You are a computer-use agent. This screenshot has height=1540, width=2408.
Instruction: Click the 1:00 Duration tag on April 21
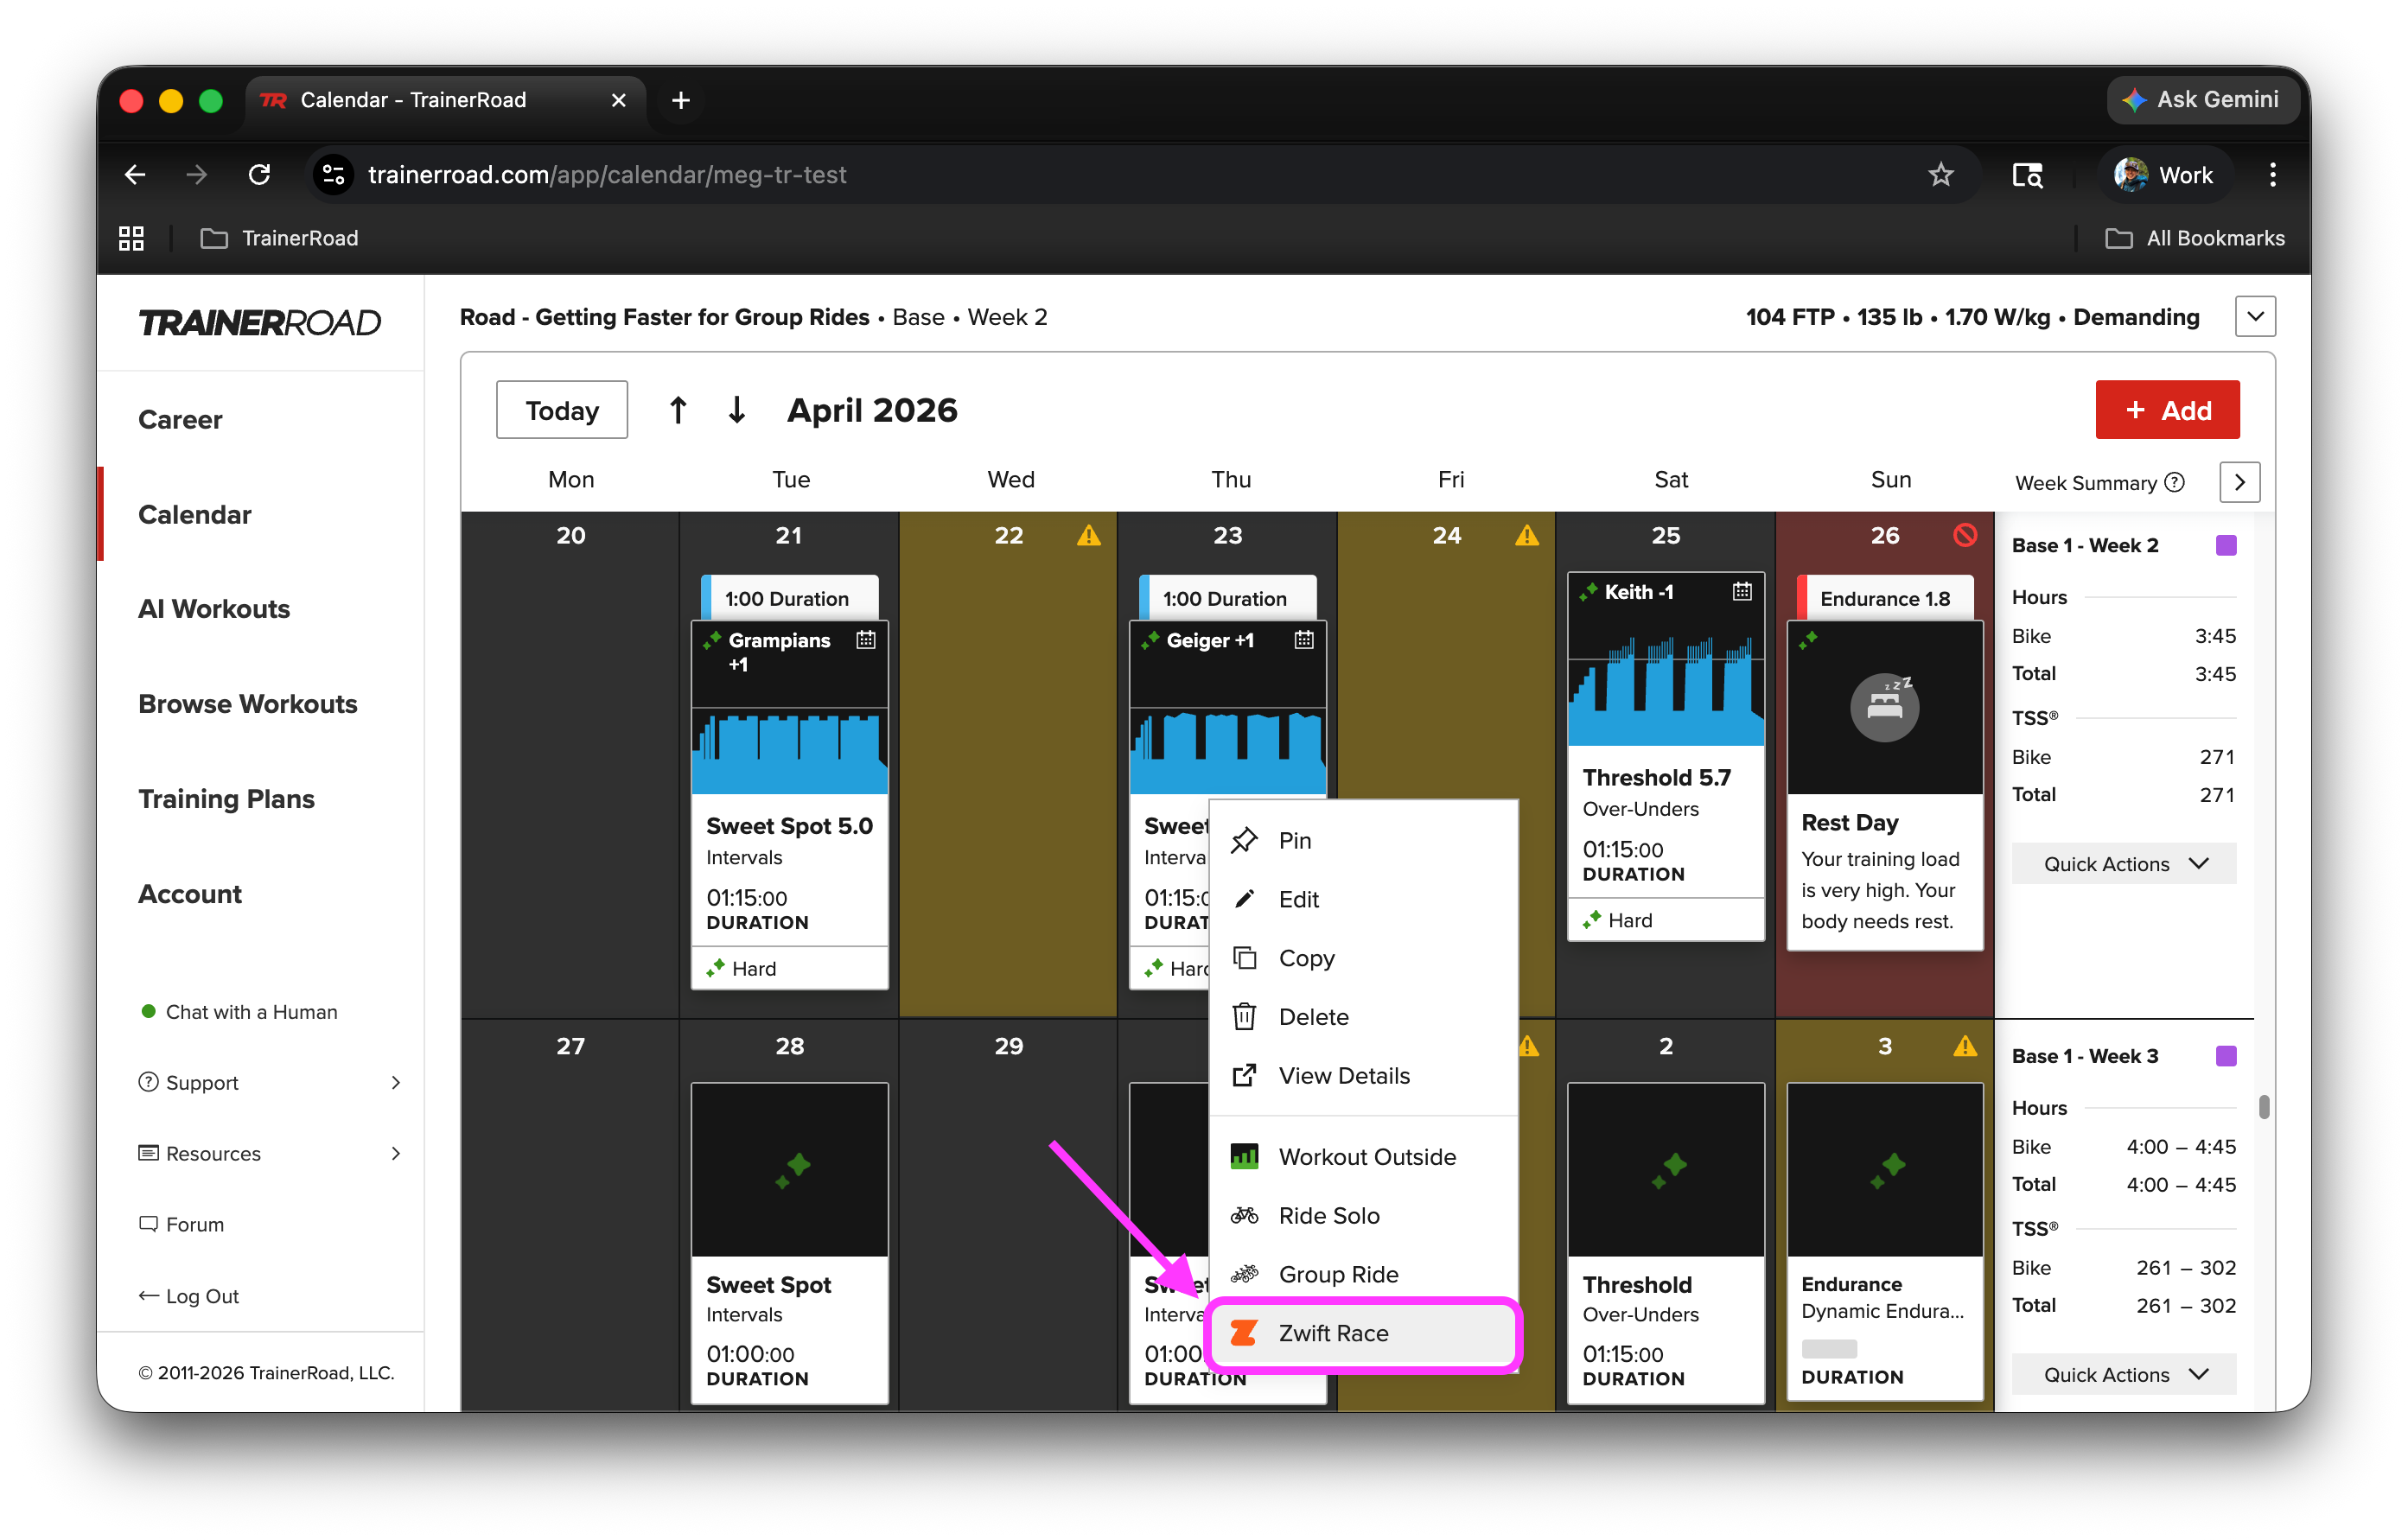pos(790,599)
